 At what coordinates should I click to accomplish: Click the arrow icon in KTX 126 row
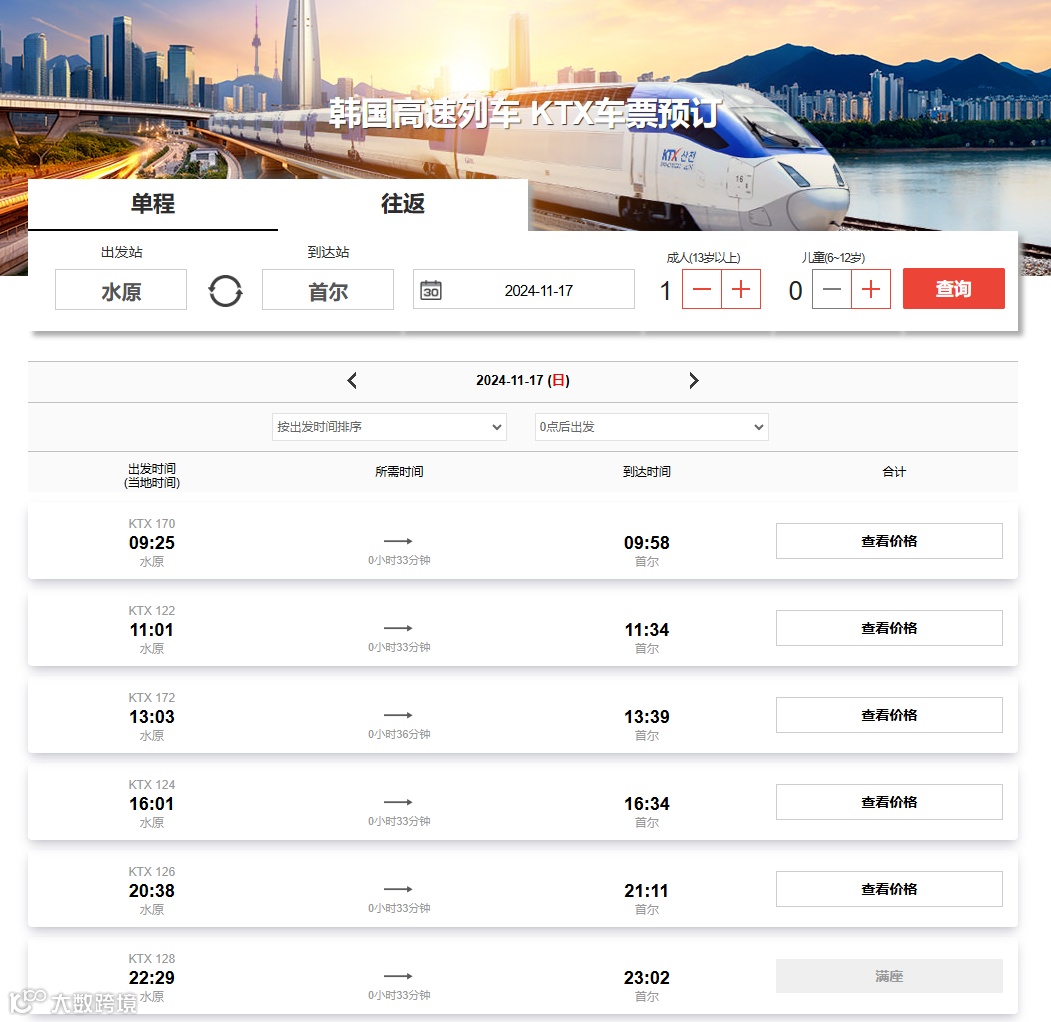(398, 889)
